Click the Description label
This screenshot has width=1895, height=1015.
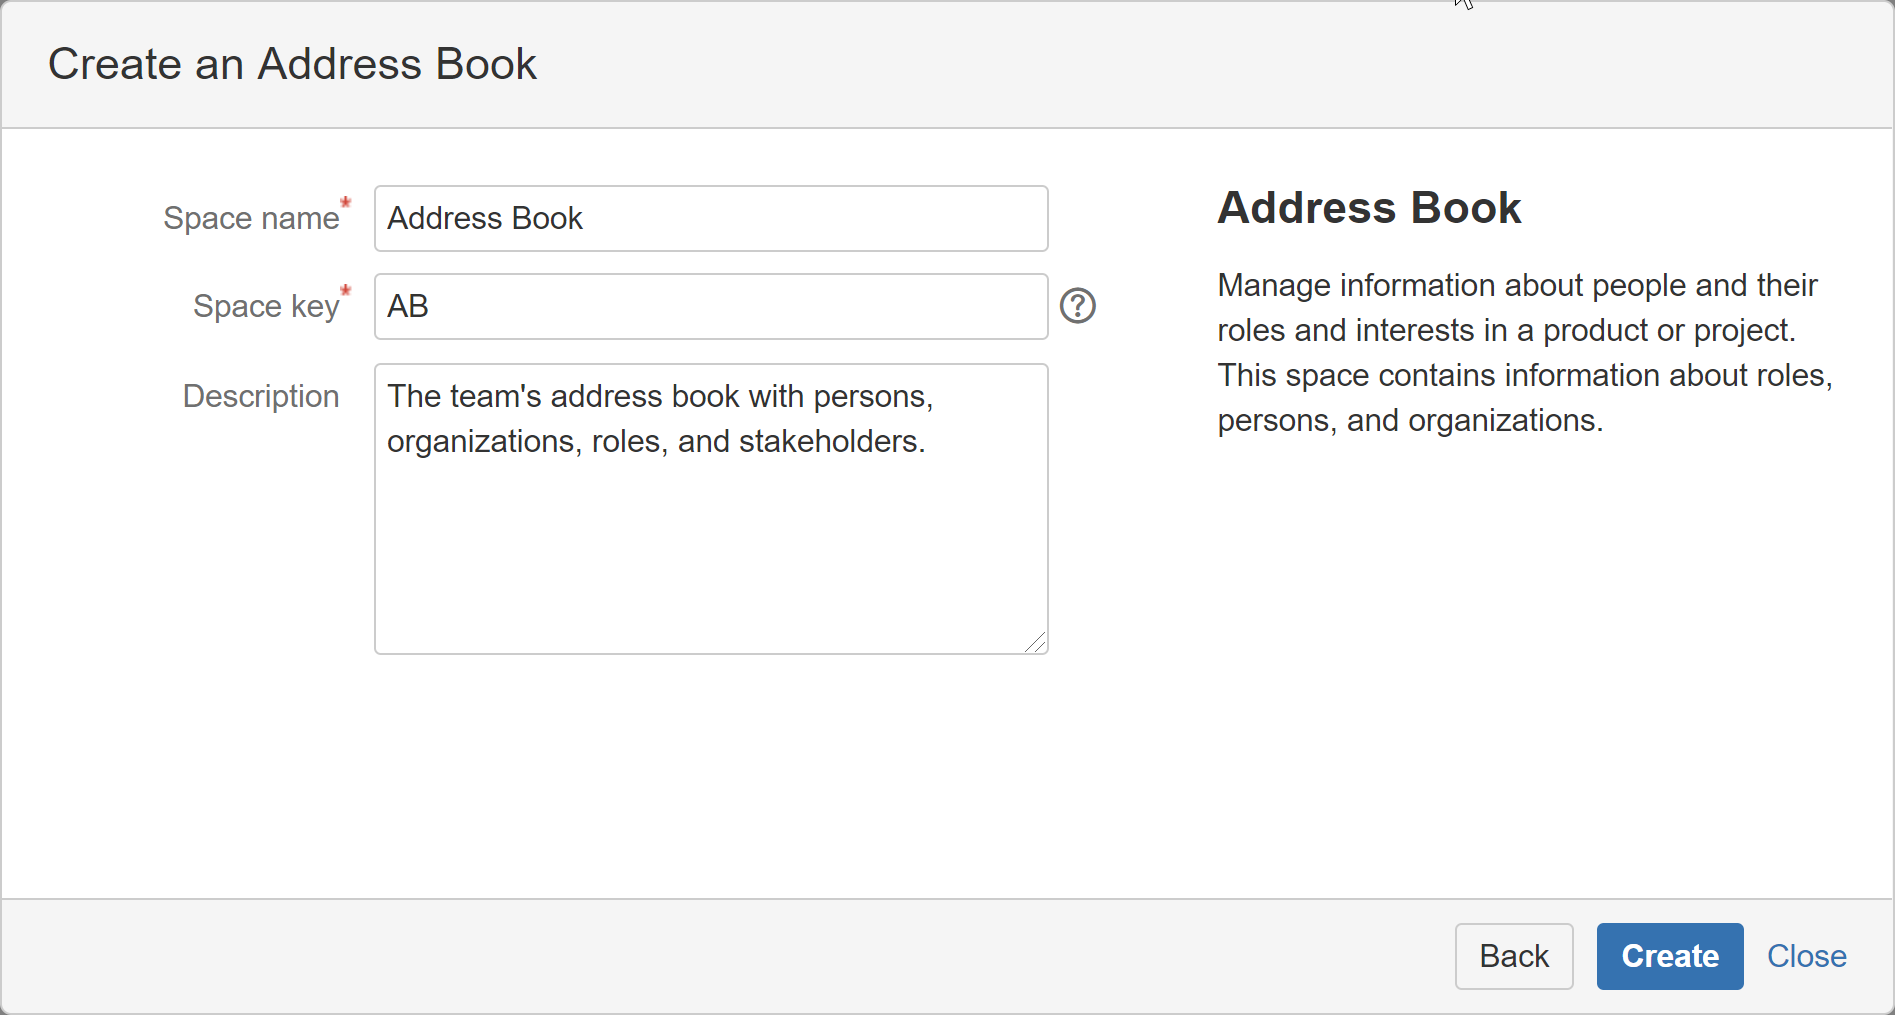tap(261, 396)
